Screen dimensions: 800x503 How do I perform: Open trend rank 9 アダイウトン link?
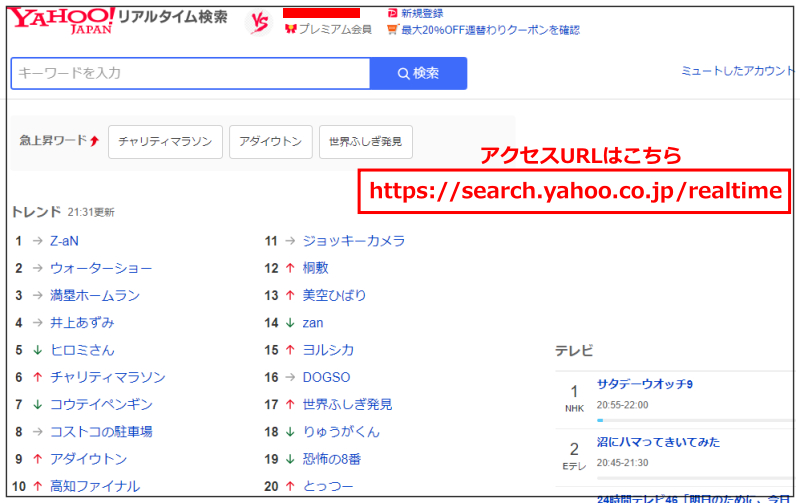pyautogui.click(x=88, y=459)
